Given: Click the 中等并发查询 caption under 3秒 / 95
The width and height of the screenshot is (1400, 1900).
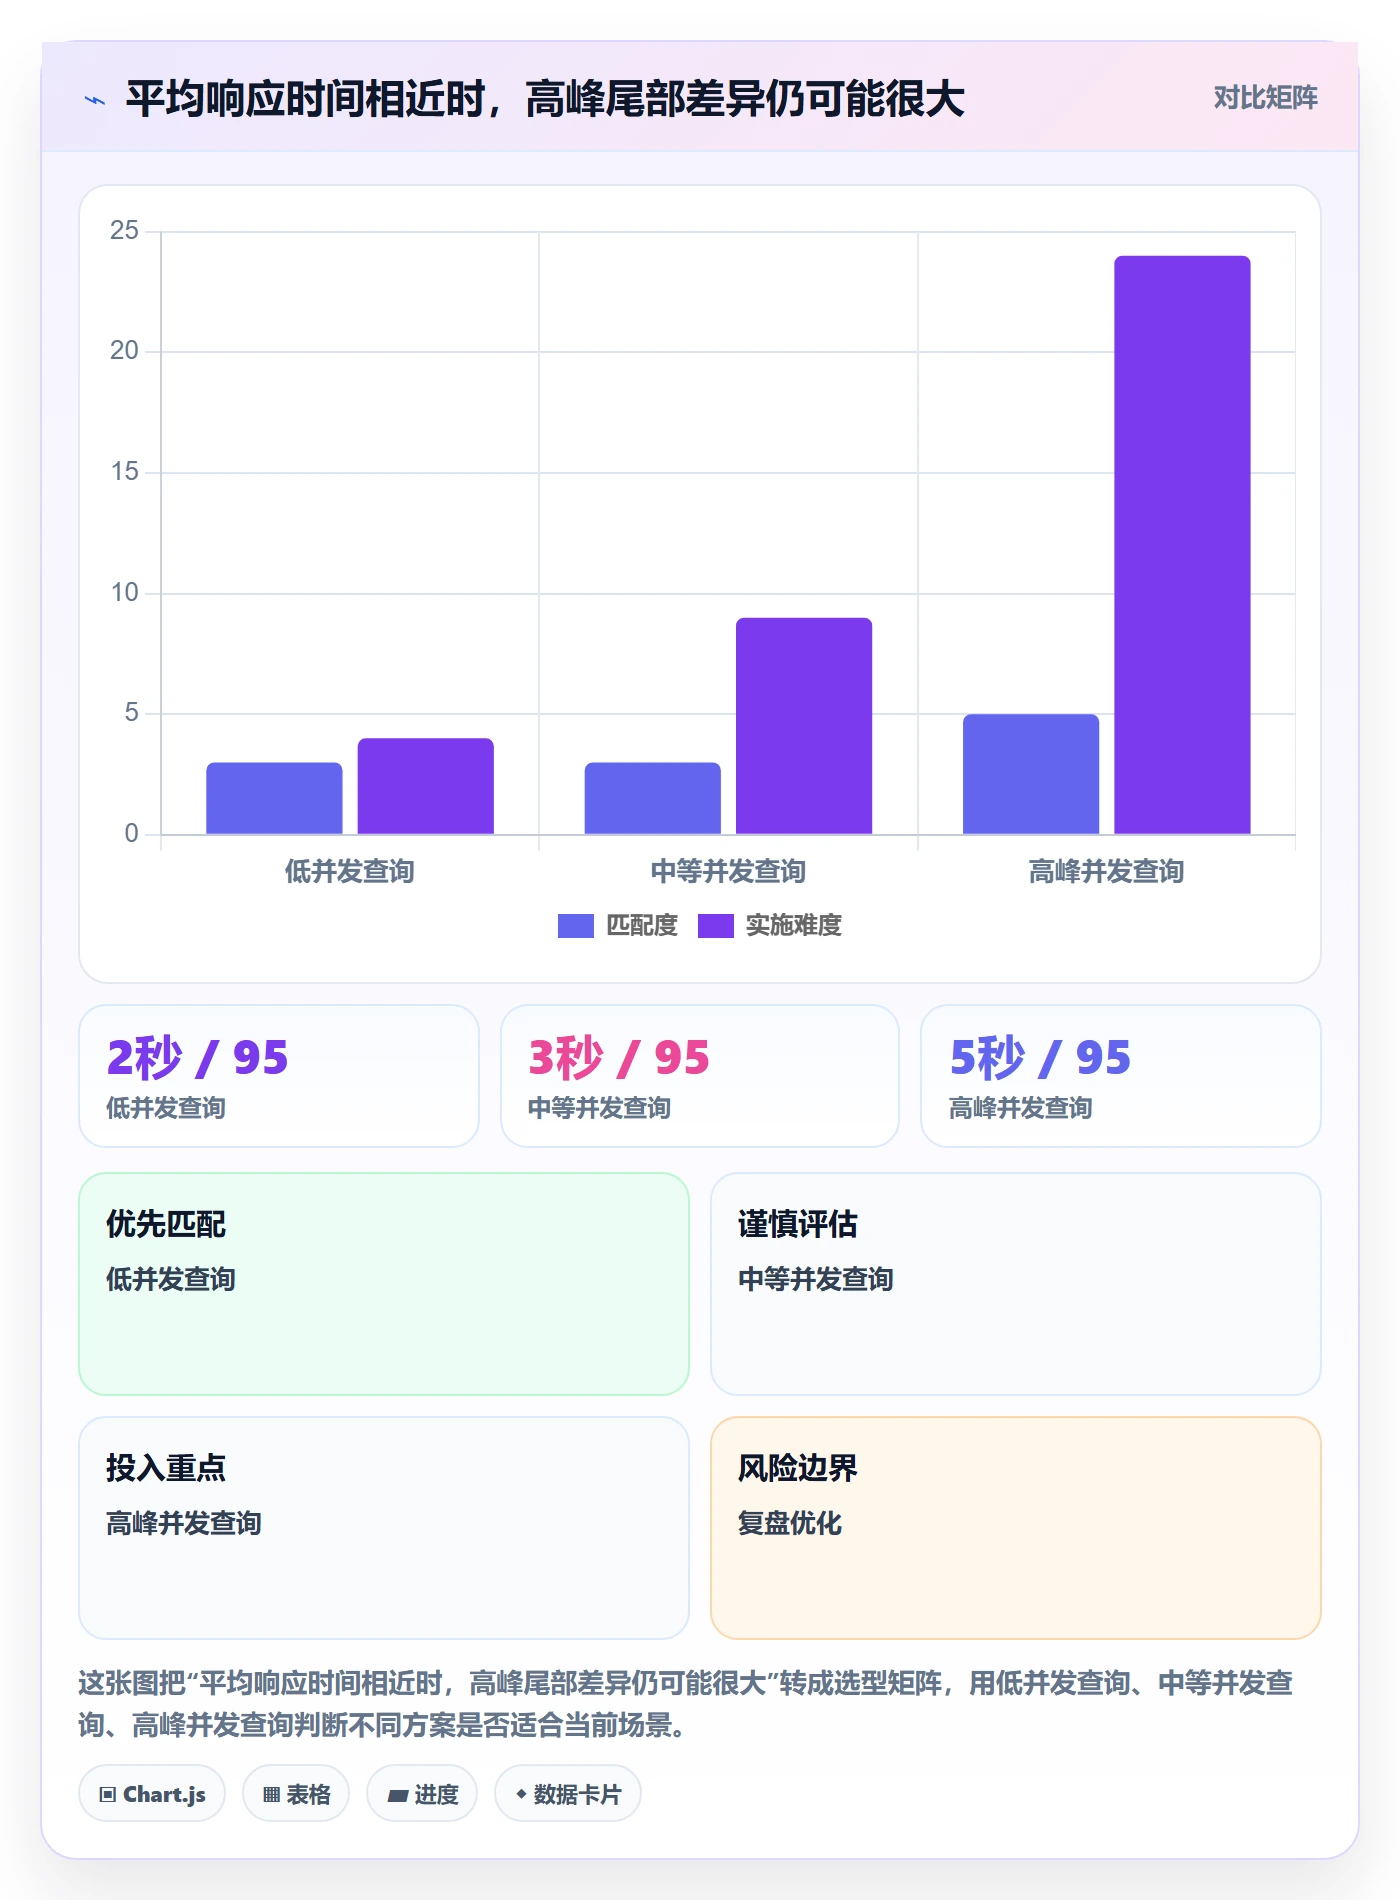Looking at the screenshot, I should point(599,1108).
